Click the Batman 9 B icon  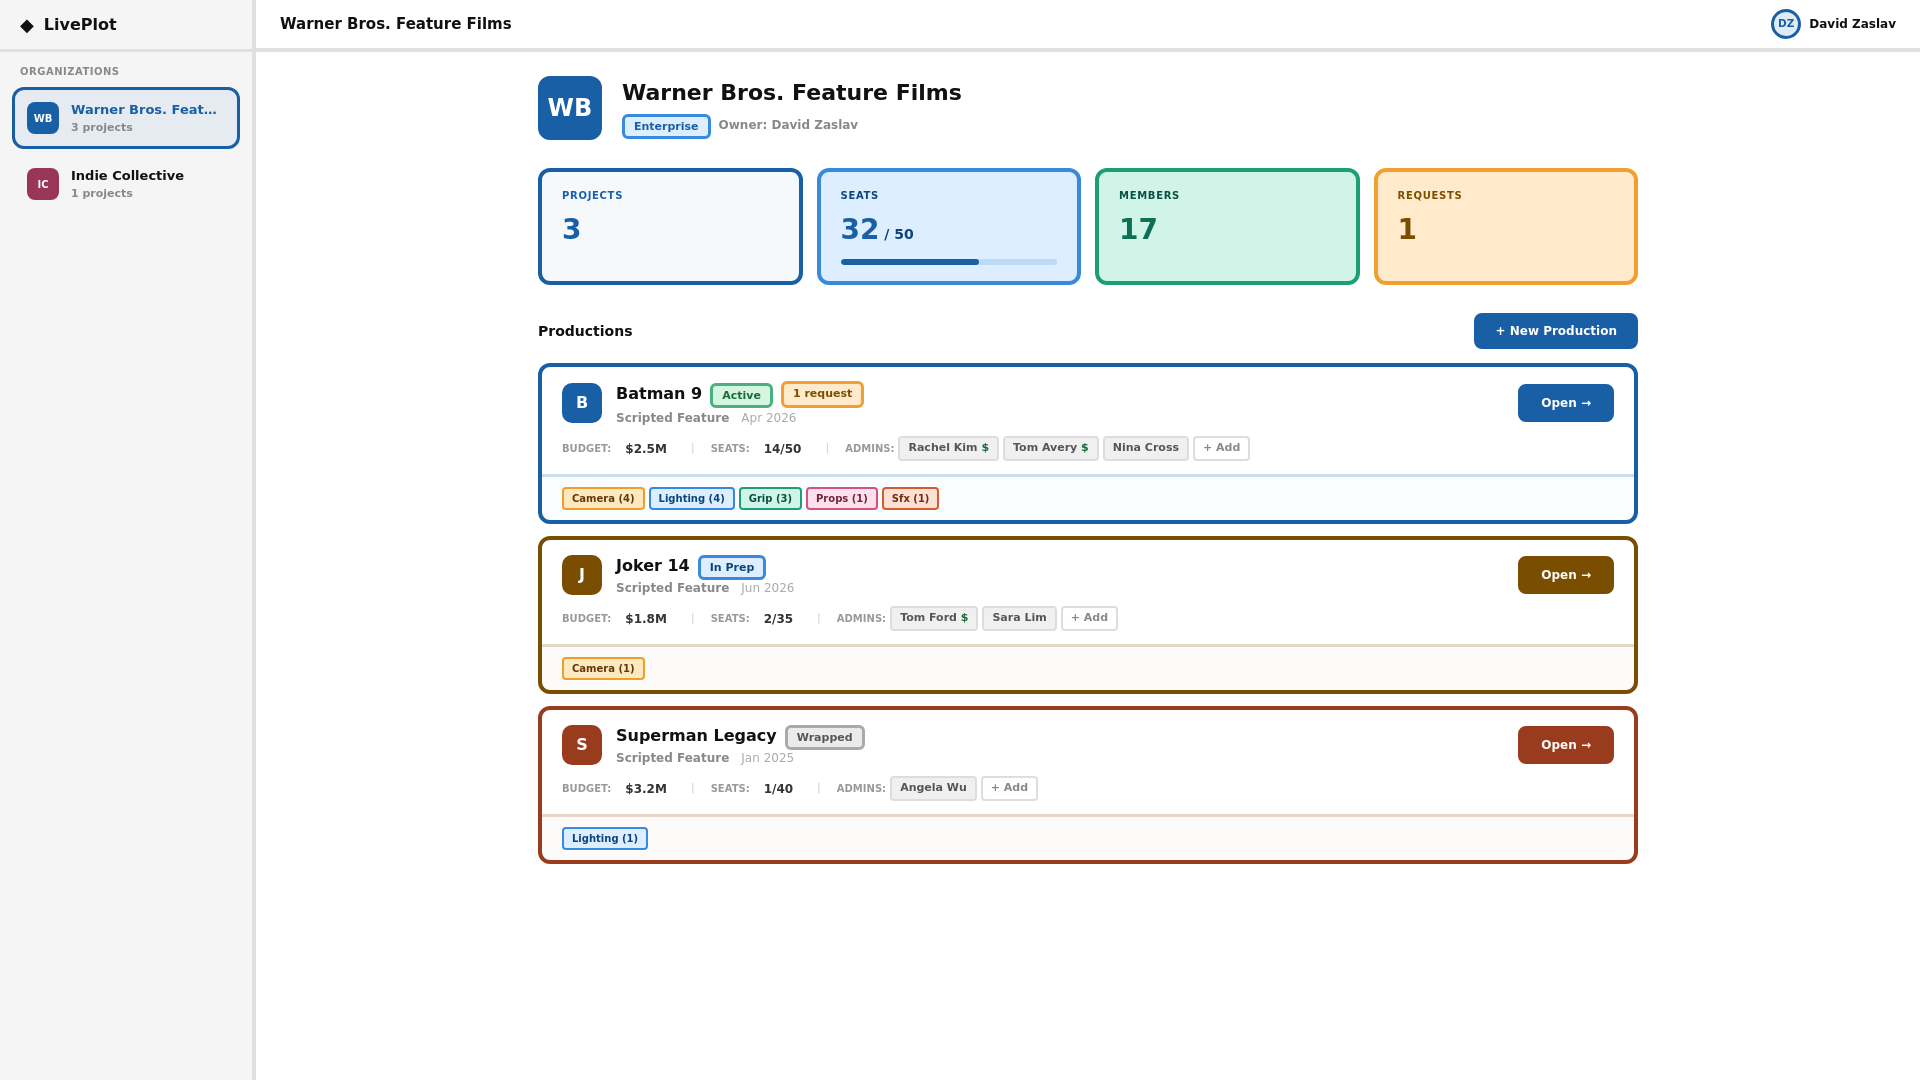(582, 403)
